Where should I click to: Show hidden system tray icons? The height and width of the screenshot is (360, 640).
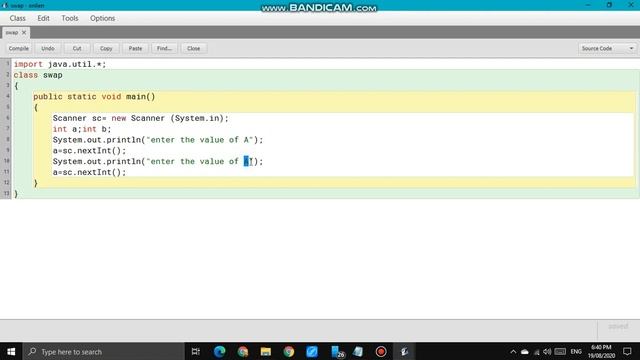(x=513, y=351)
